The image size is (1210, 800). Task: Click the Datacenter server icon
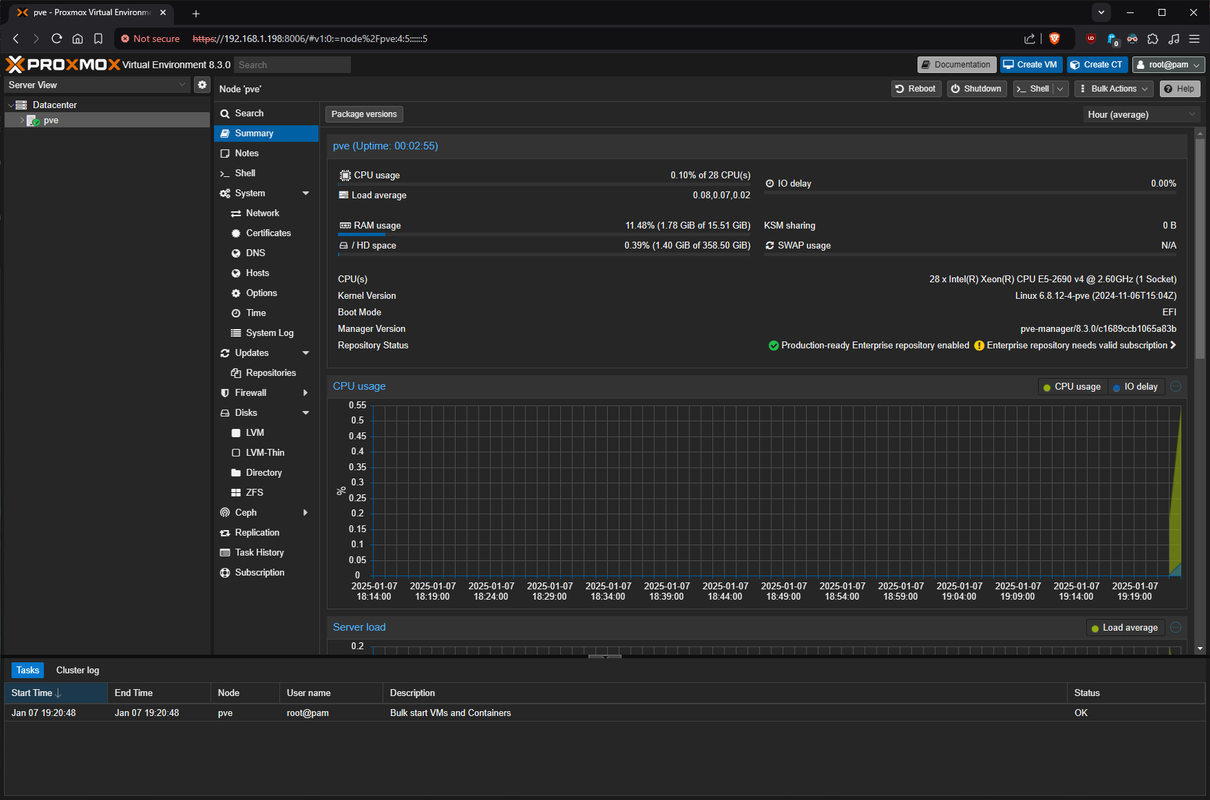(x=22, y=104)
